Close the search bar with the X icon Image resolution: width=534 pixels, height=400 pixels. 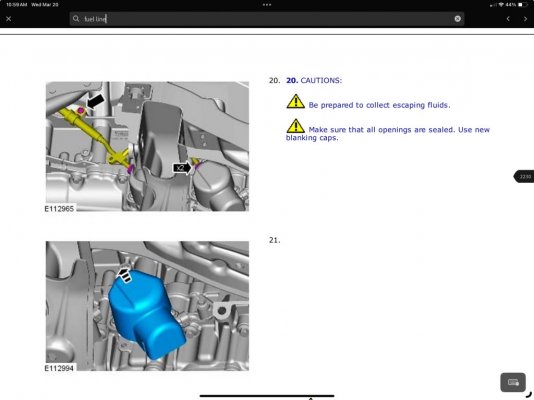coord(9,19)
